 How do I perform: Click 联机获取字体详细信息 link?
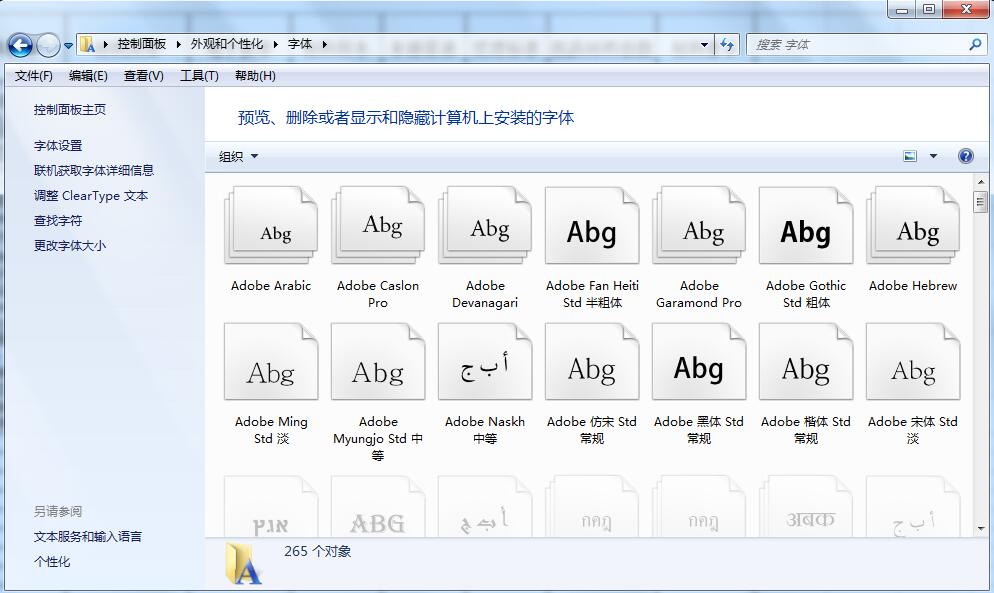[94, 171]
